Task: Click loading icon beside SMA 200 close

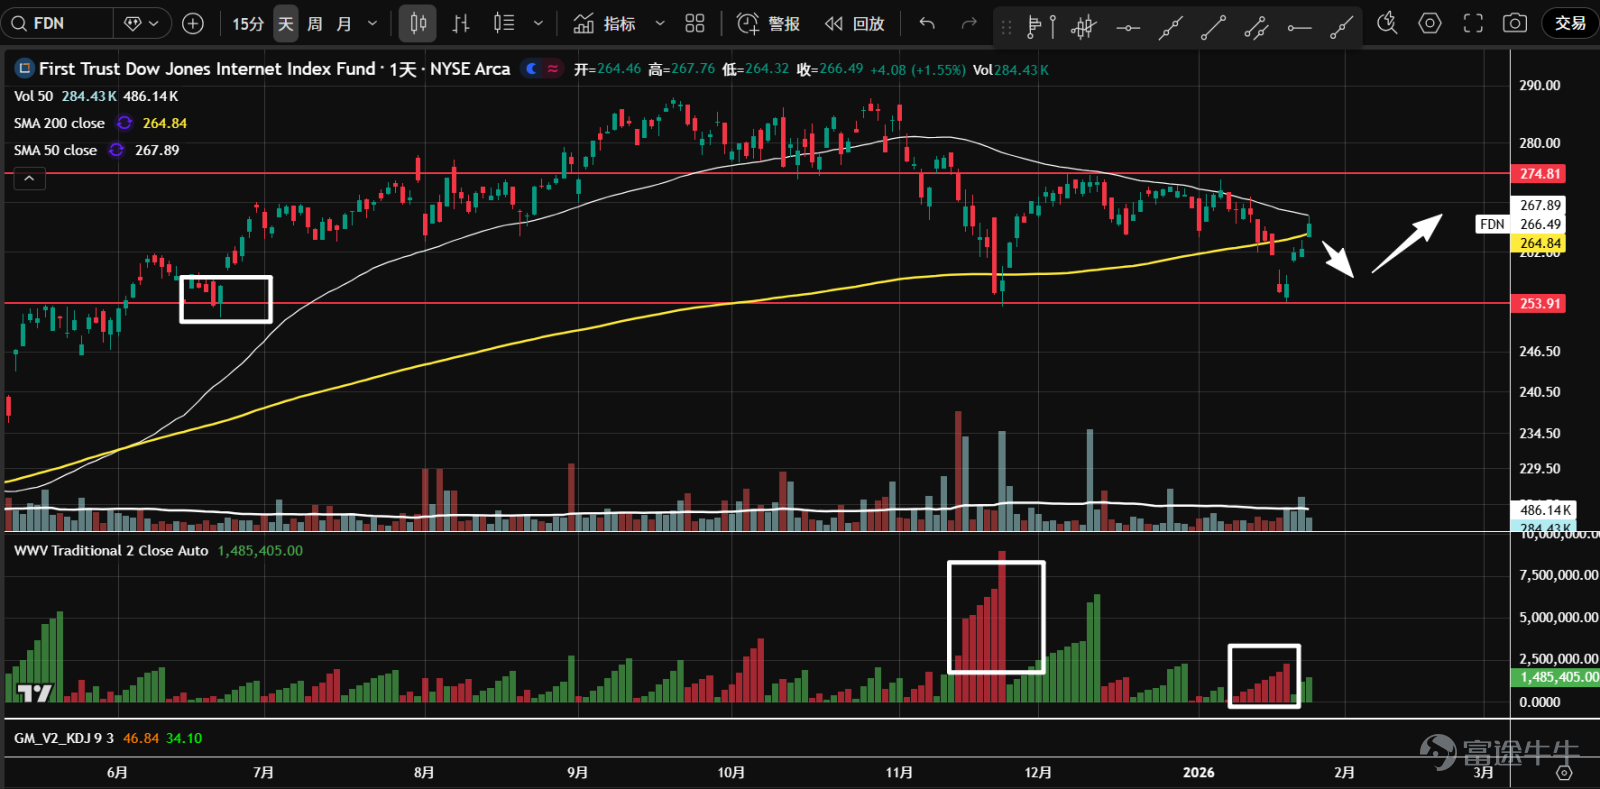Action: tap(124, 123)
